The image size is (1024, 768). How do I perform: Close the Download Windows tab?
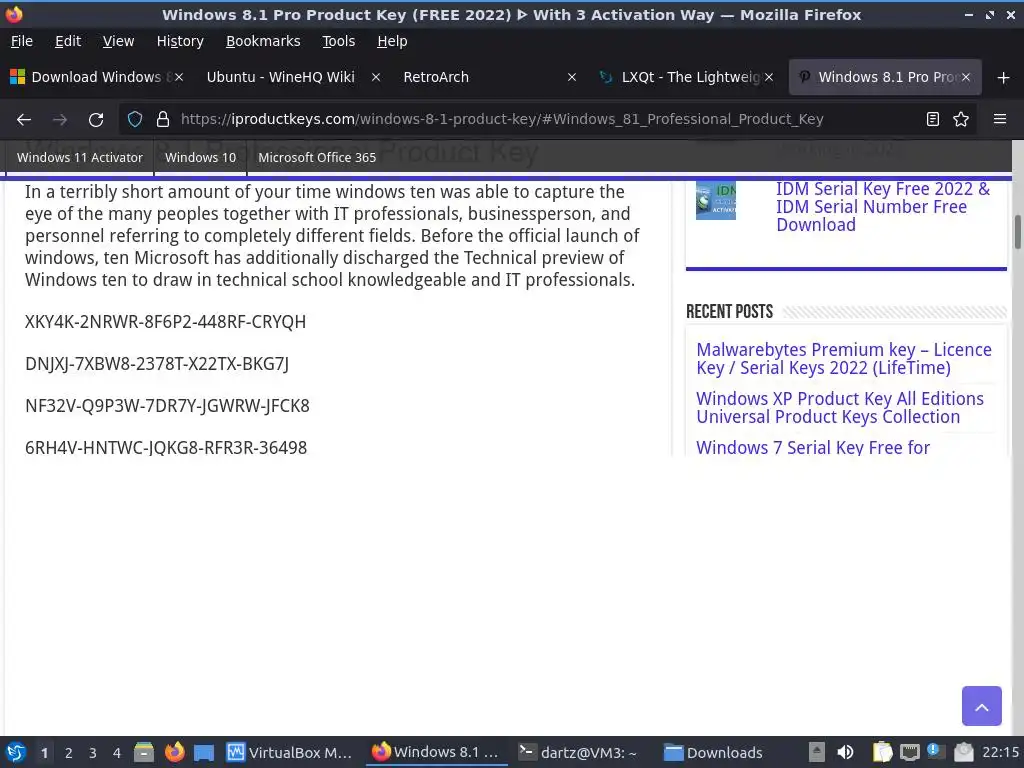pyautogui.click(x=179, y=77)
